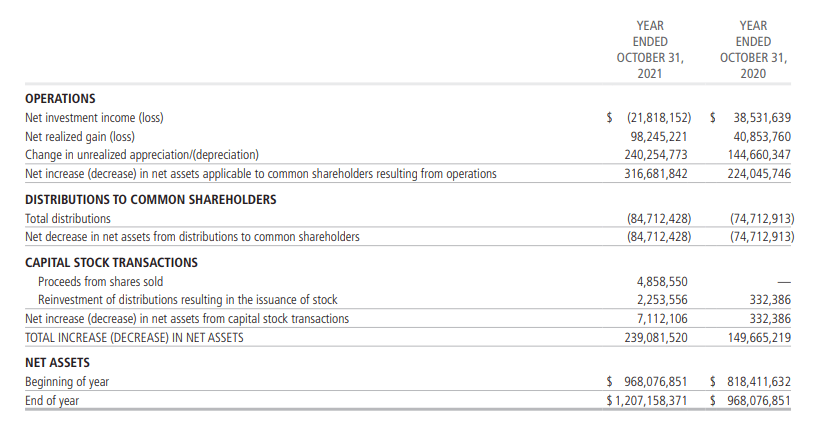Select the Net realized gain (loss) label

[80, 137]
